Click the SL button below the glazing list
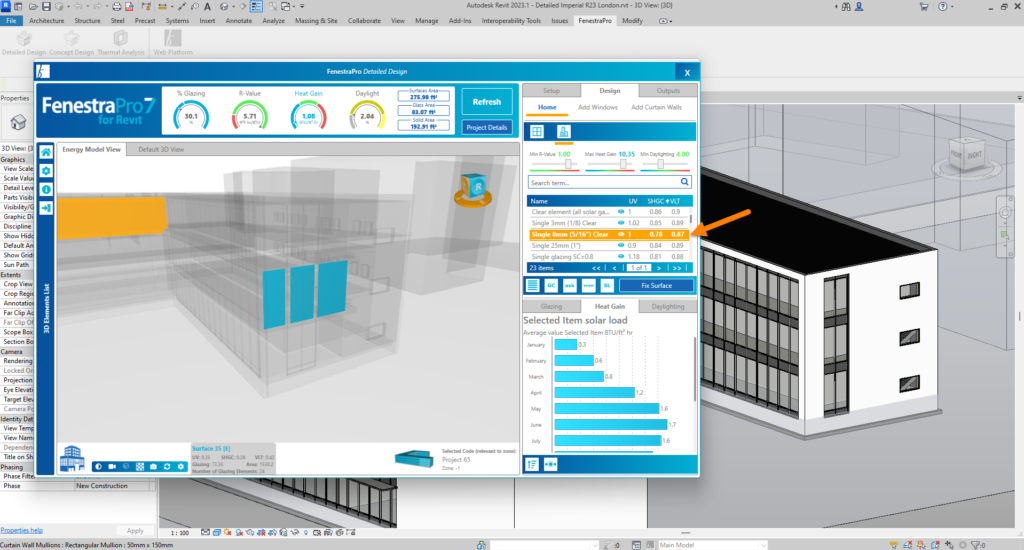 coord(607,285)
